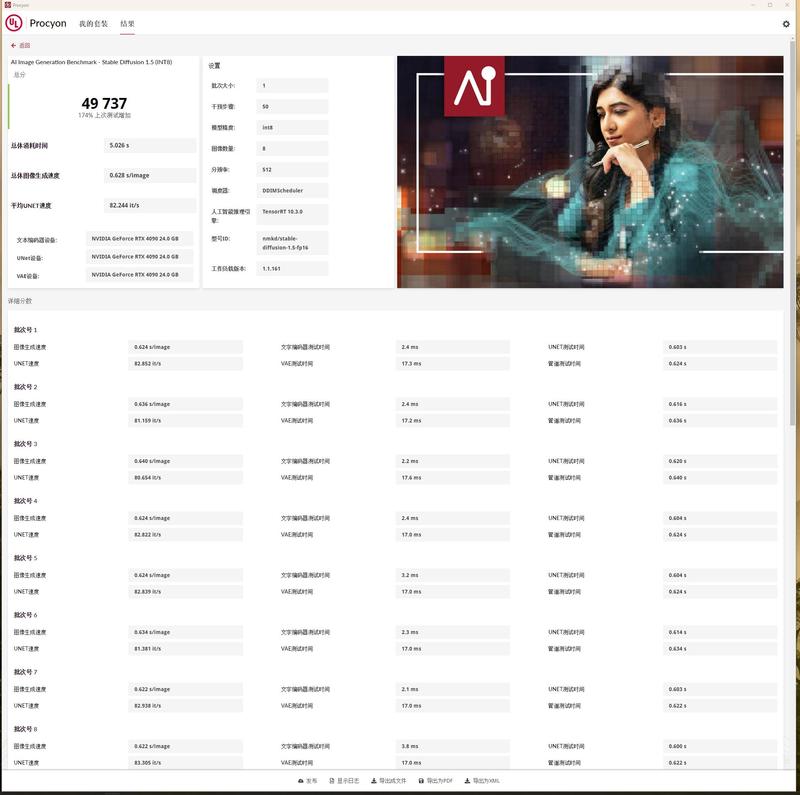Click VAE设备 RTX 4090 field
This screenshot has width=800, height=795.
(x=140, y=275)
